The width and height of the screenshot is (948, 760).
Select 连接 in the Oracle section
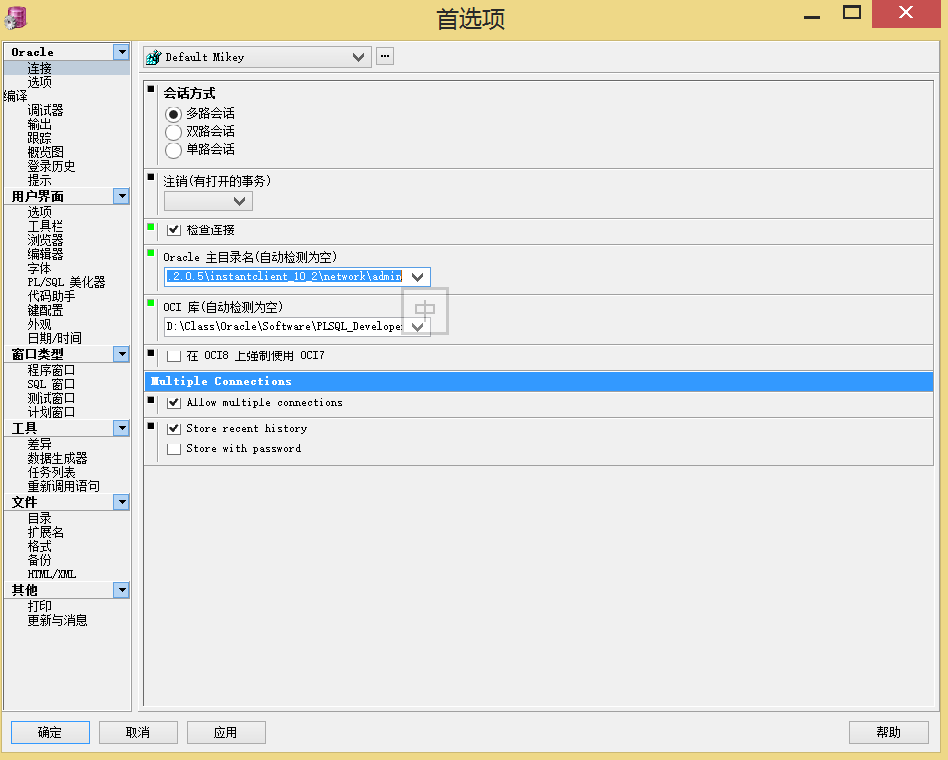click(x=39, y=68)
